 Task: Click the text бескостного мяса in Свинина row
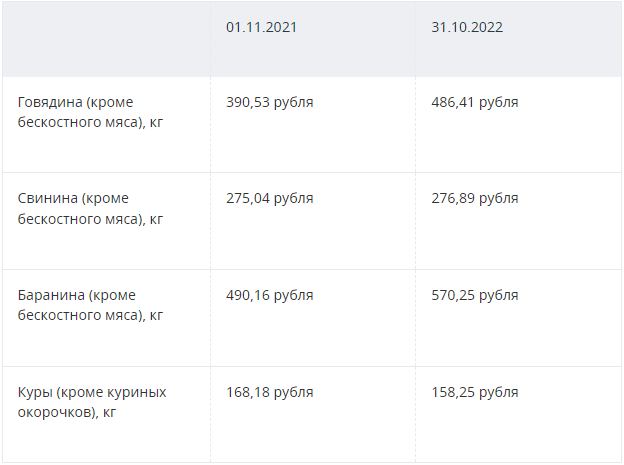(x=78, y=219)
